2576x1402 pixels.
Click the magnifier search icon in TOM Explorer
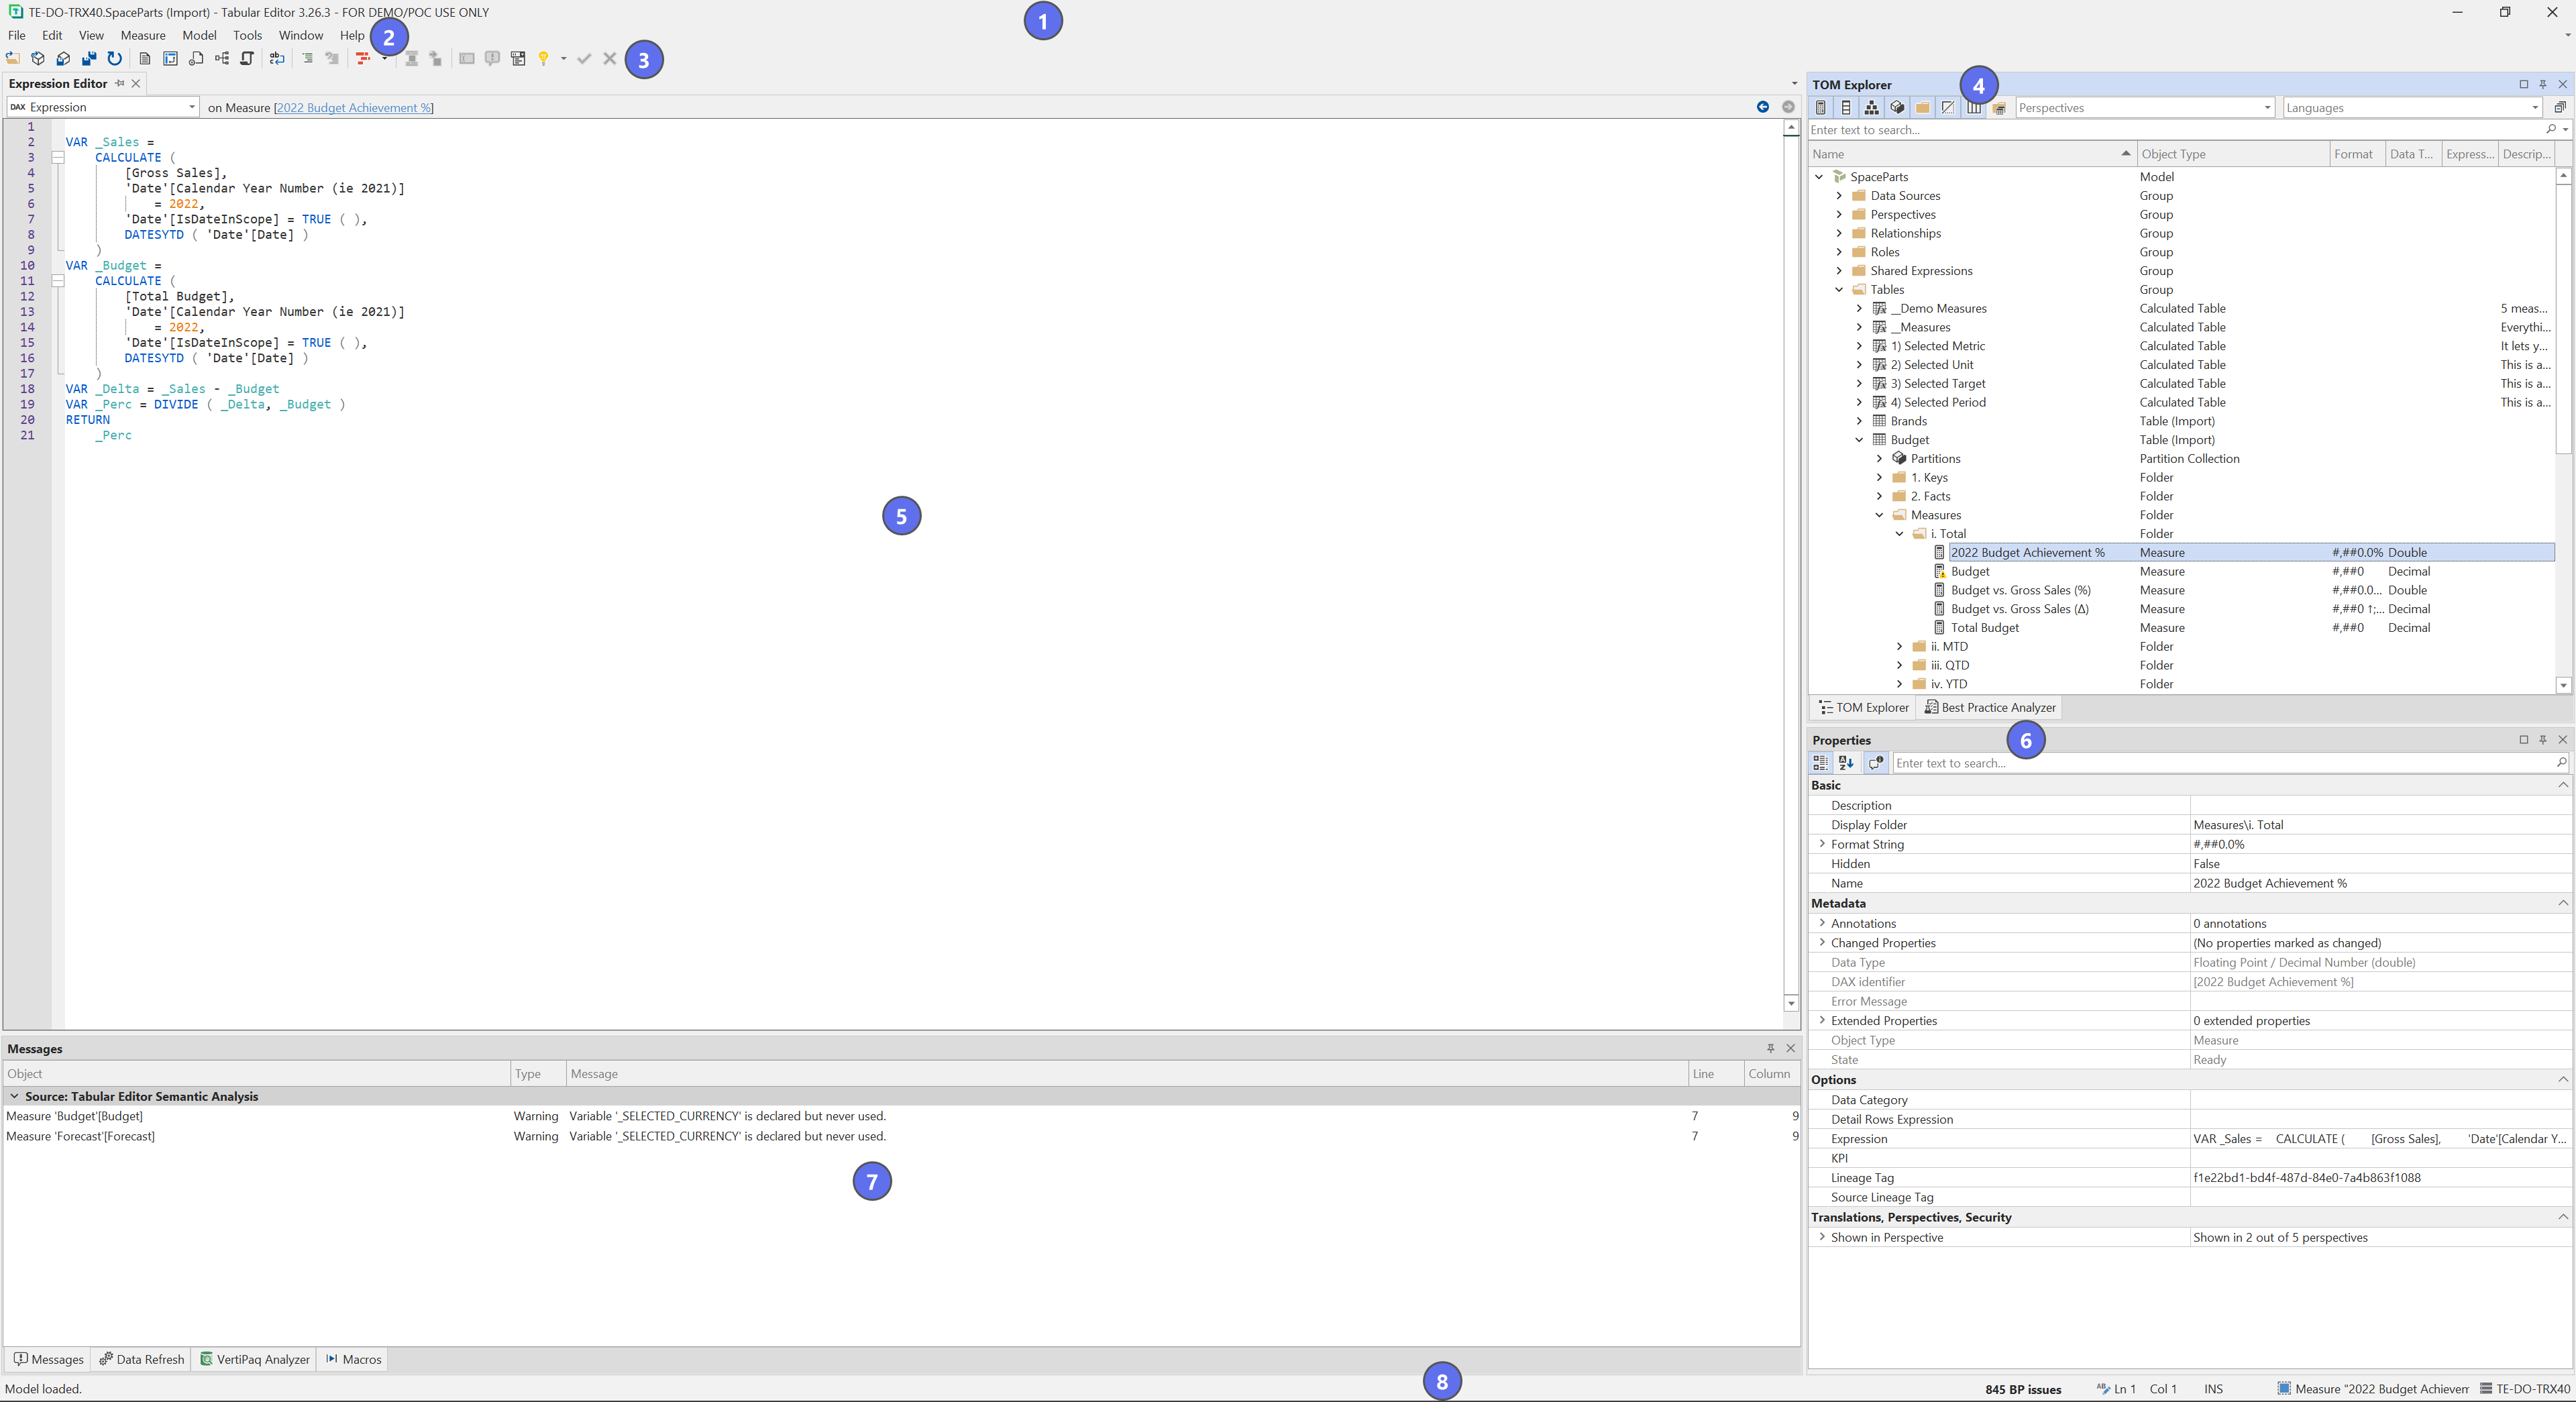tap(2551, 129)
